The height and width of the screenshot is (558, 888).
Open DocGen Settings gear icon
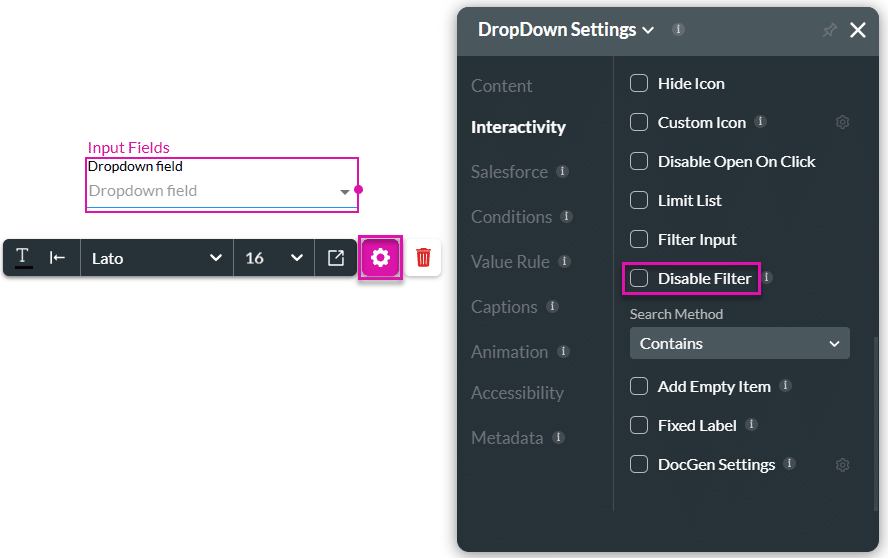click(x=842, y=465)
